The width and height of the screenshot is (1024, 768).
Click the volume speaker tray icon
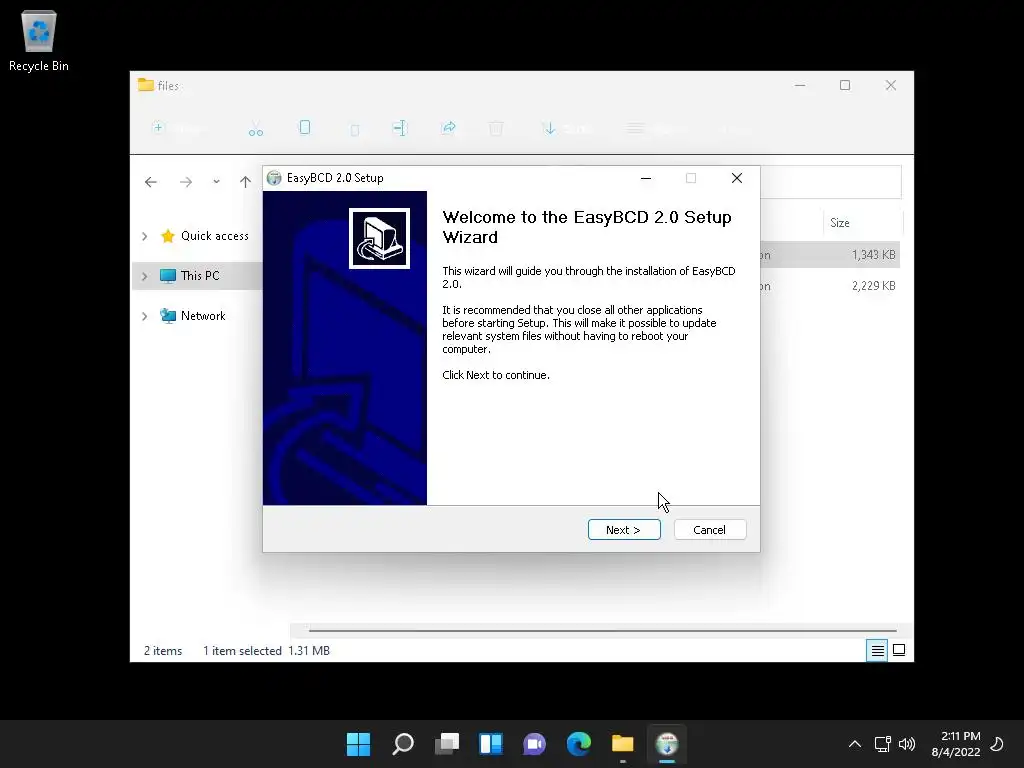[907, 744]
